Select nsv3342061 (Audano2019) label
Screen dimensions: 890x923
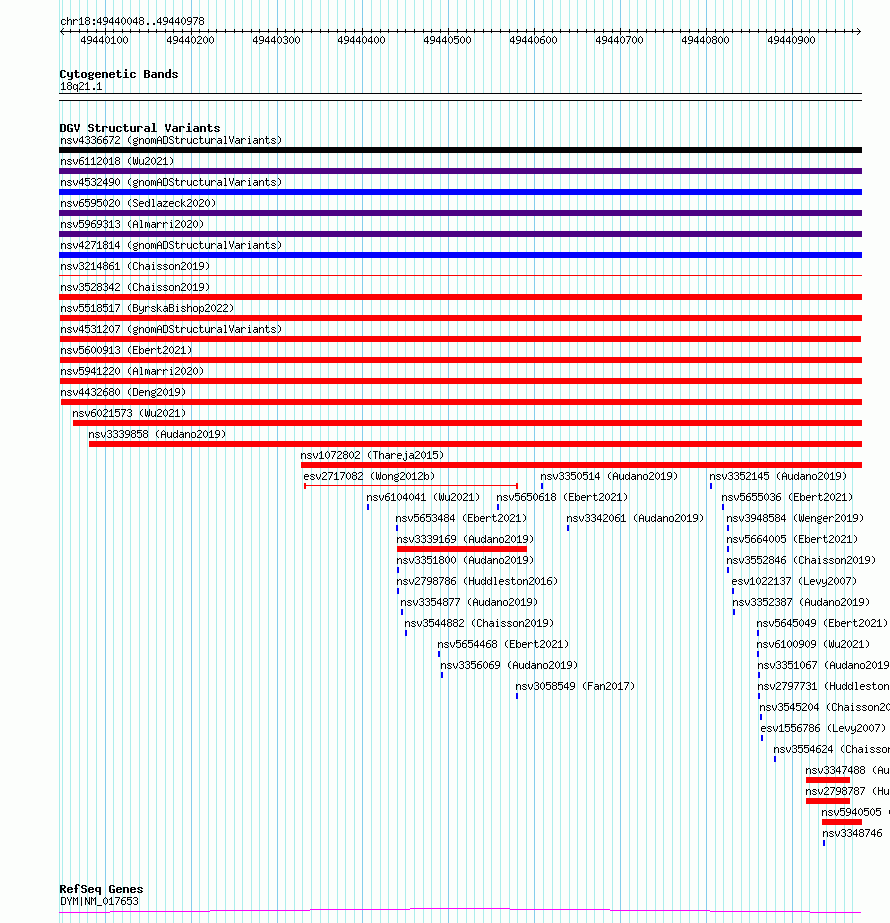point(635,518)
